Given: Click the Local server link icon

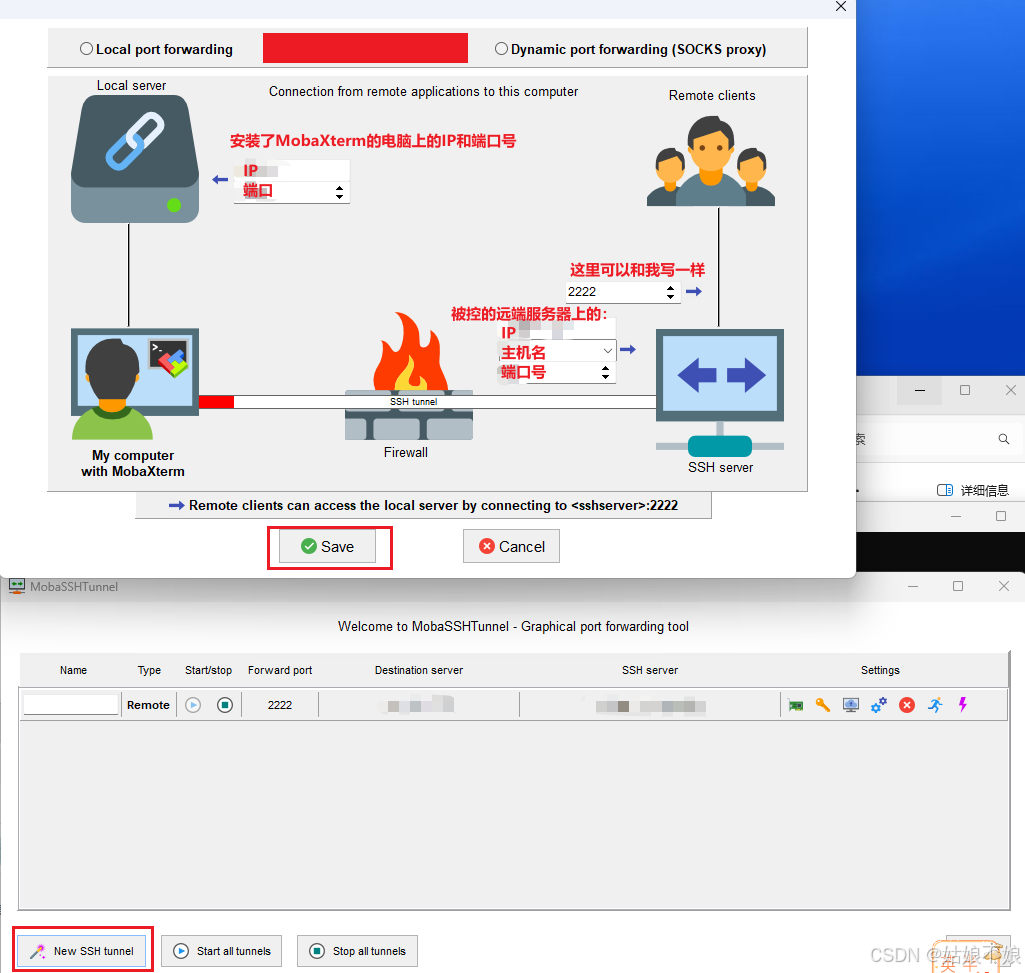Looking at the screenshot, I should (135, 159).
